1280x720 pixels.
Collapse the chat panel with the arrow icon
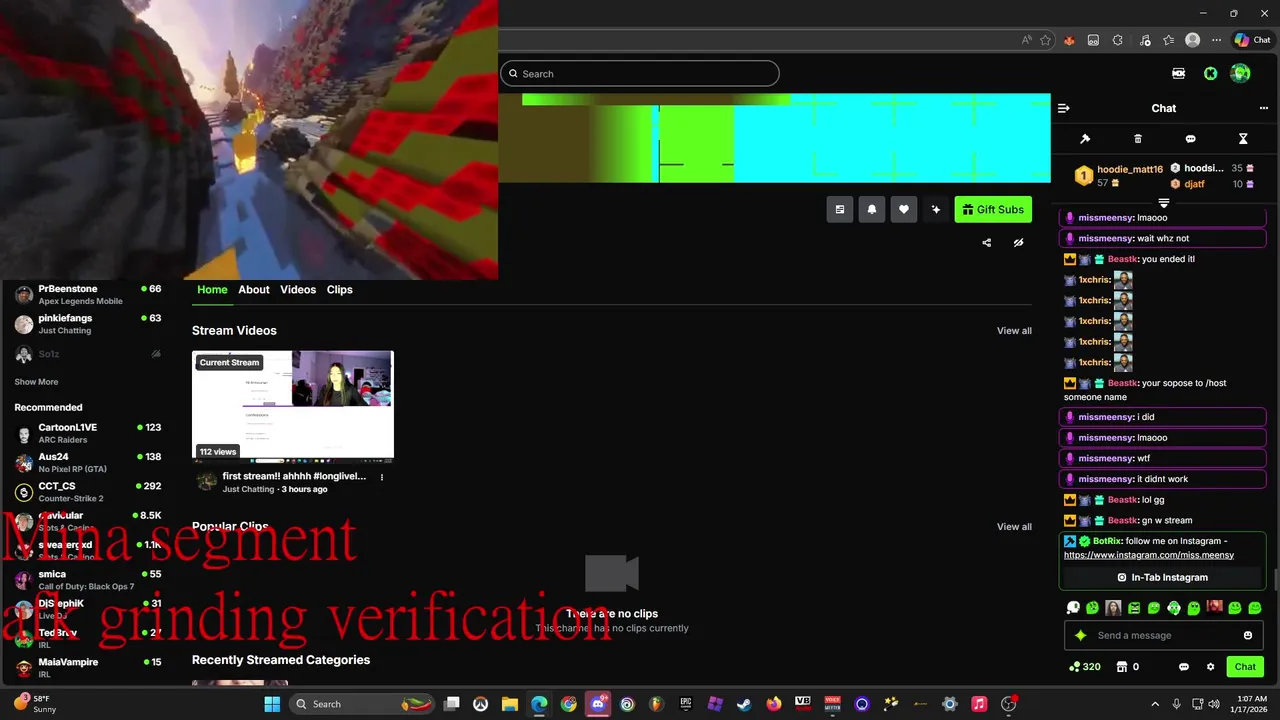click(1064, 108)
